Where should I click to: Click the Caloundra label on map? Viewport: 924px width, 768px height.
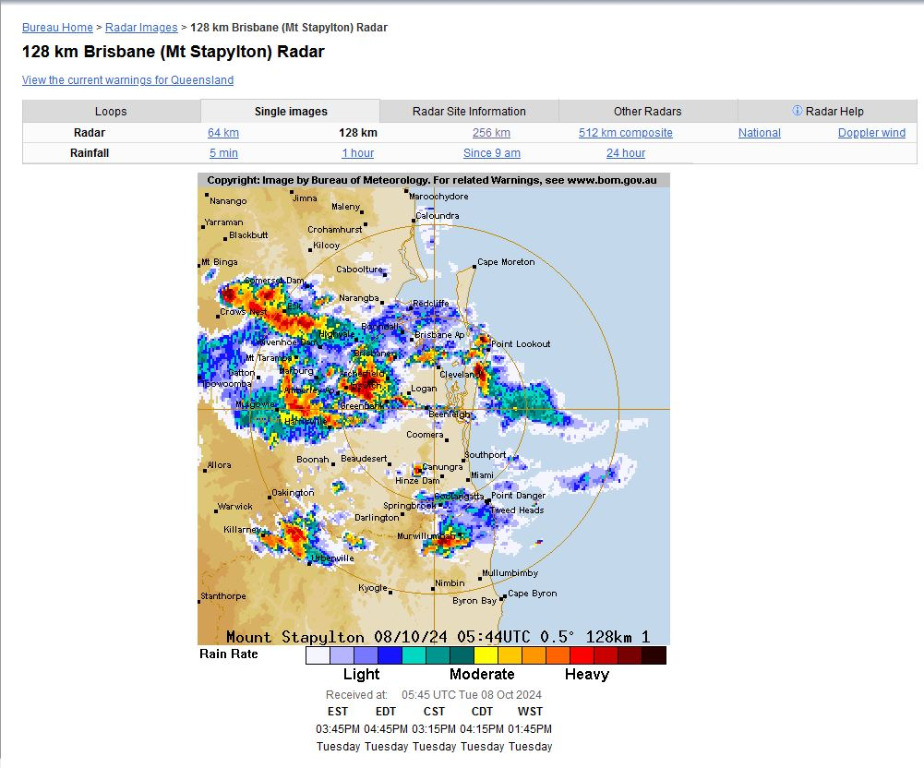pyautogui.click(x=437, y=216)
